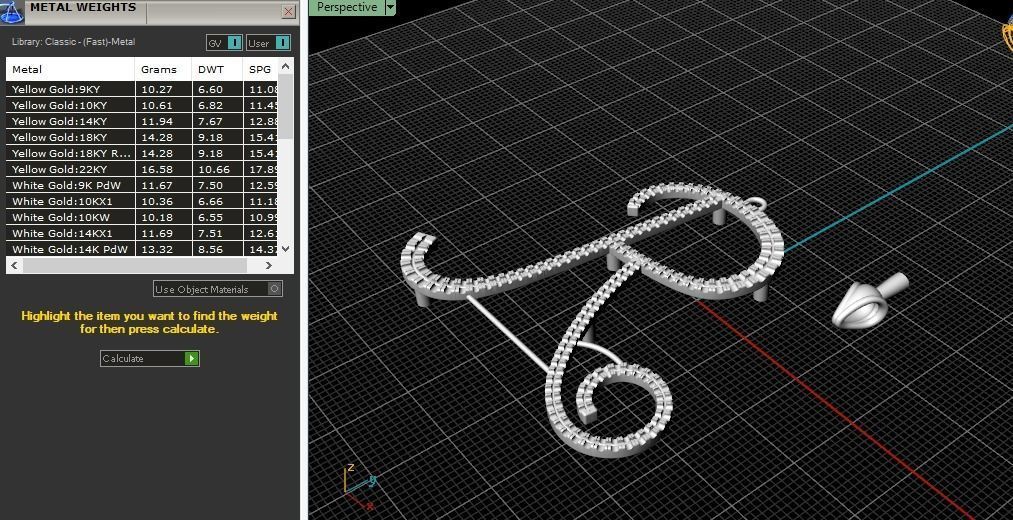The height and width of the screenshot is (520, 1013).
Task: Select the Yellow Gold:14KY row
Action: tap(143, 121)
